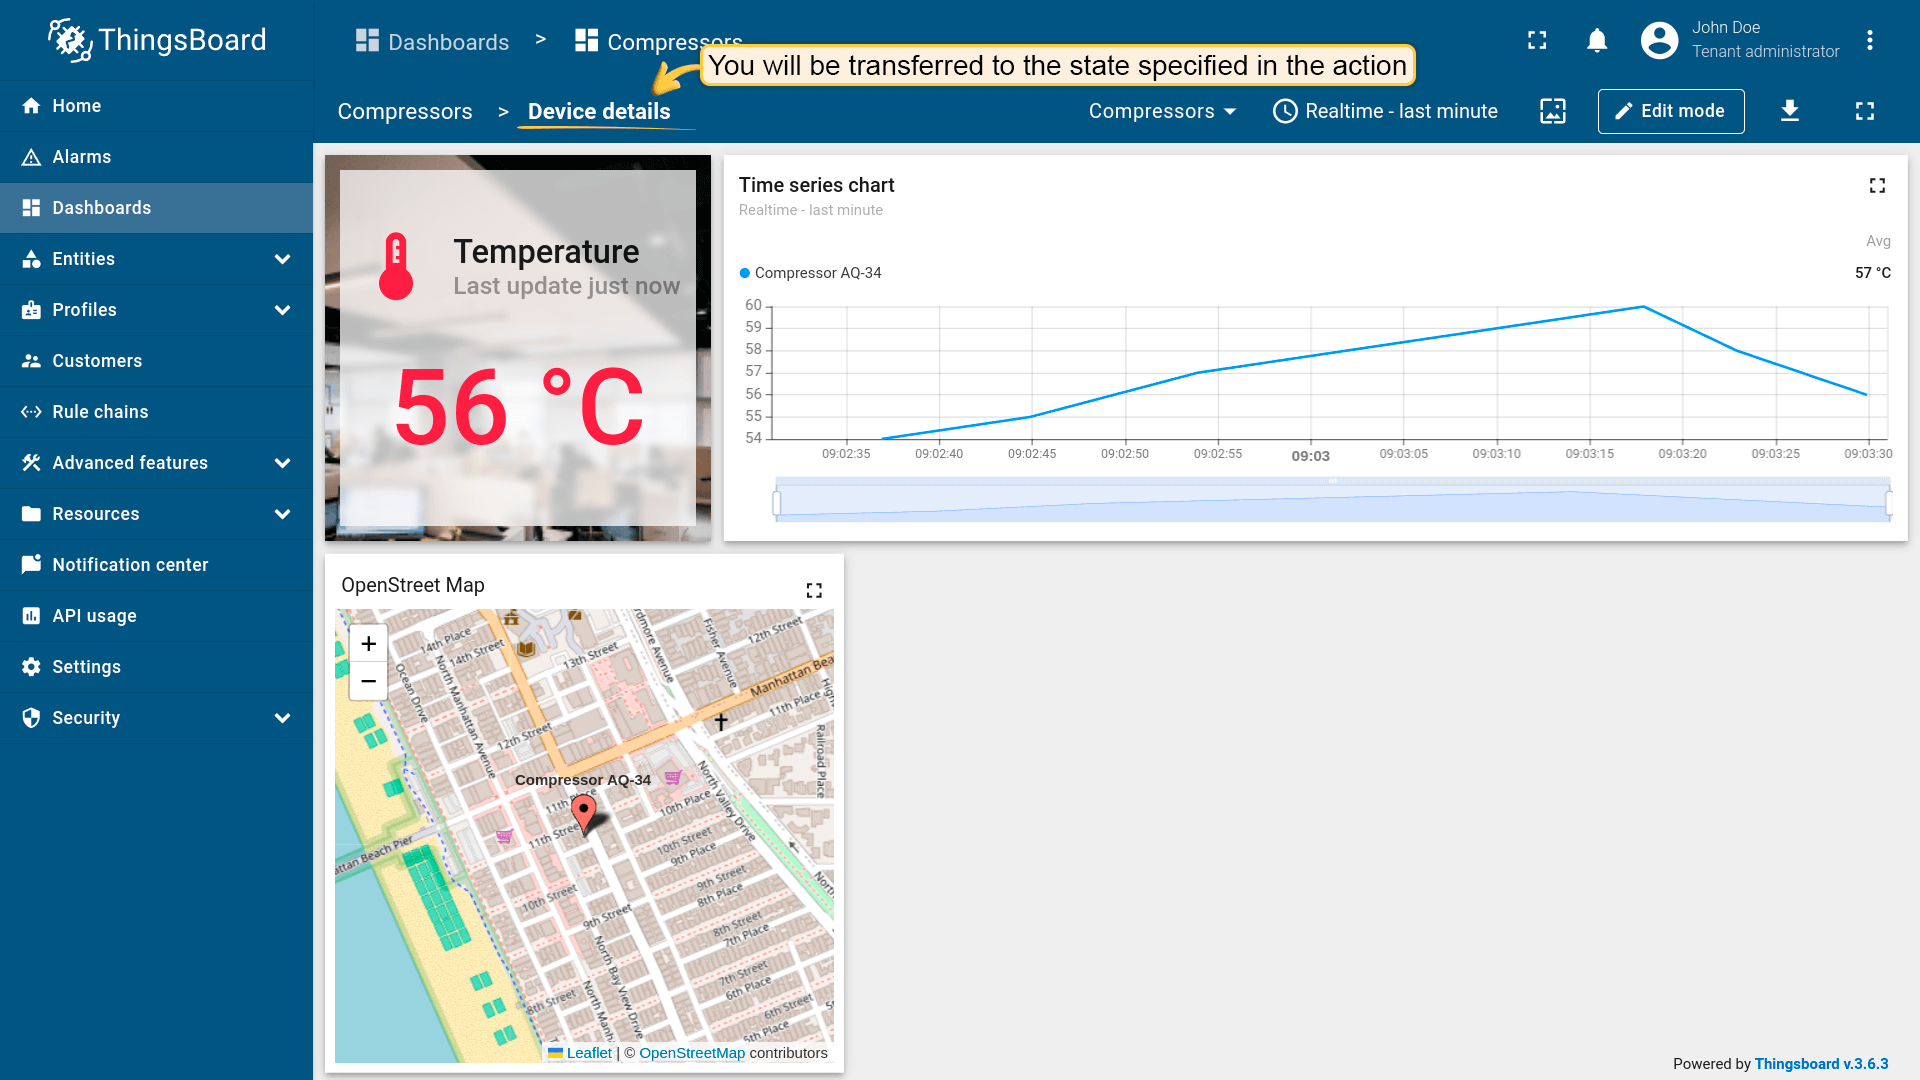
Task: Click the download dashboard icon
Action: tap(1790, 111)
